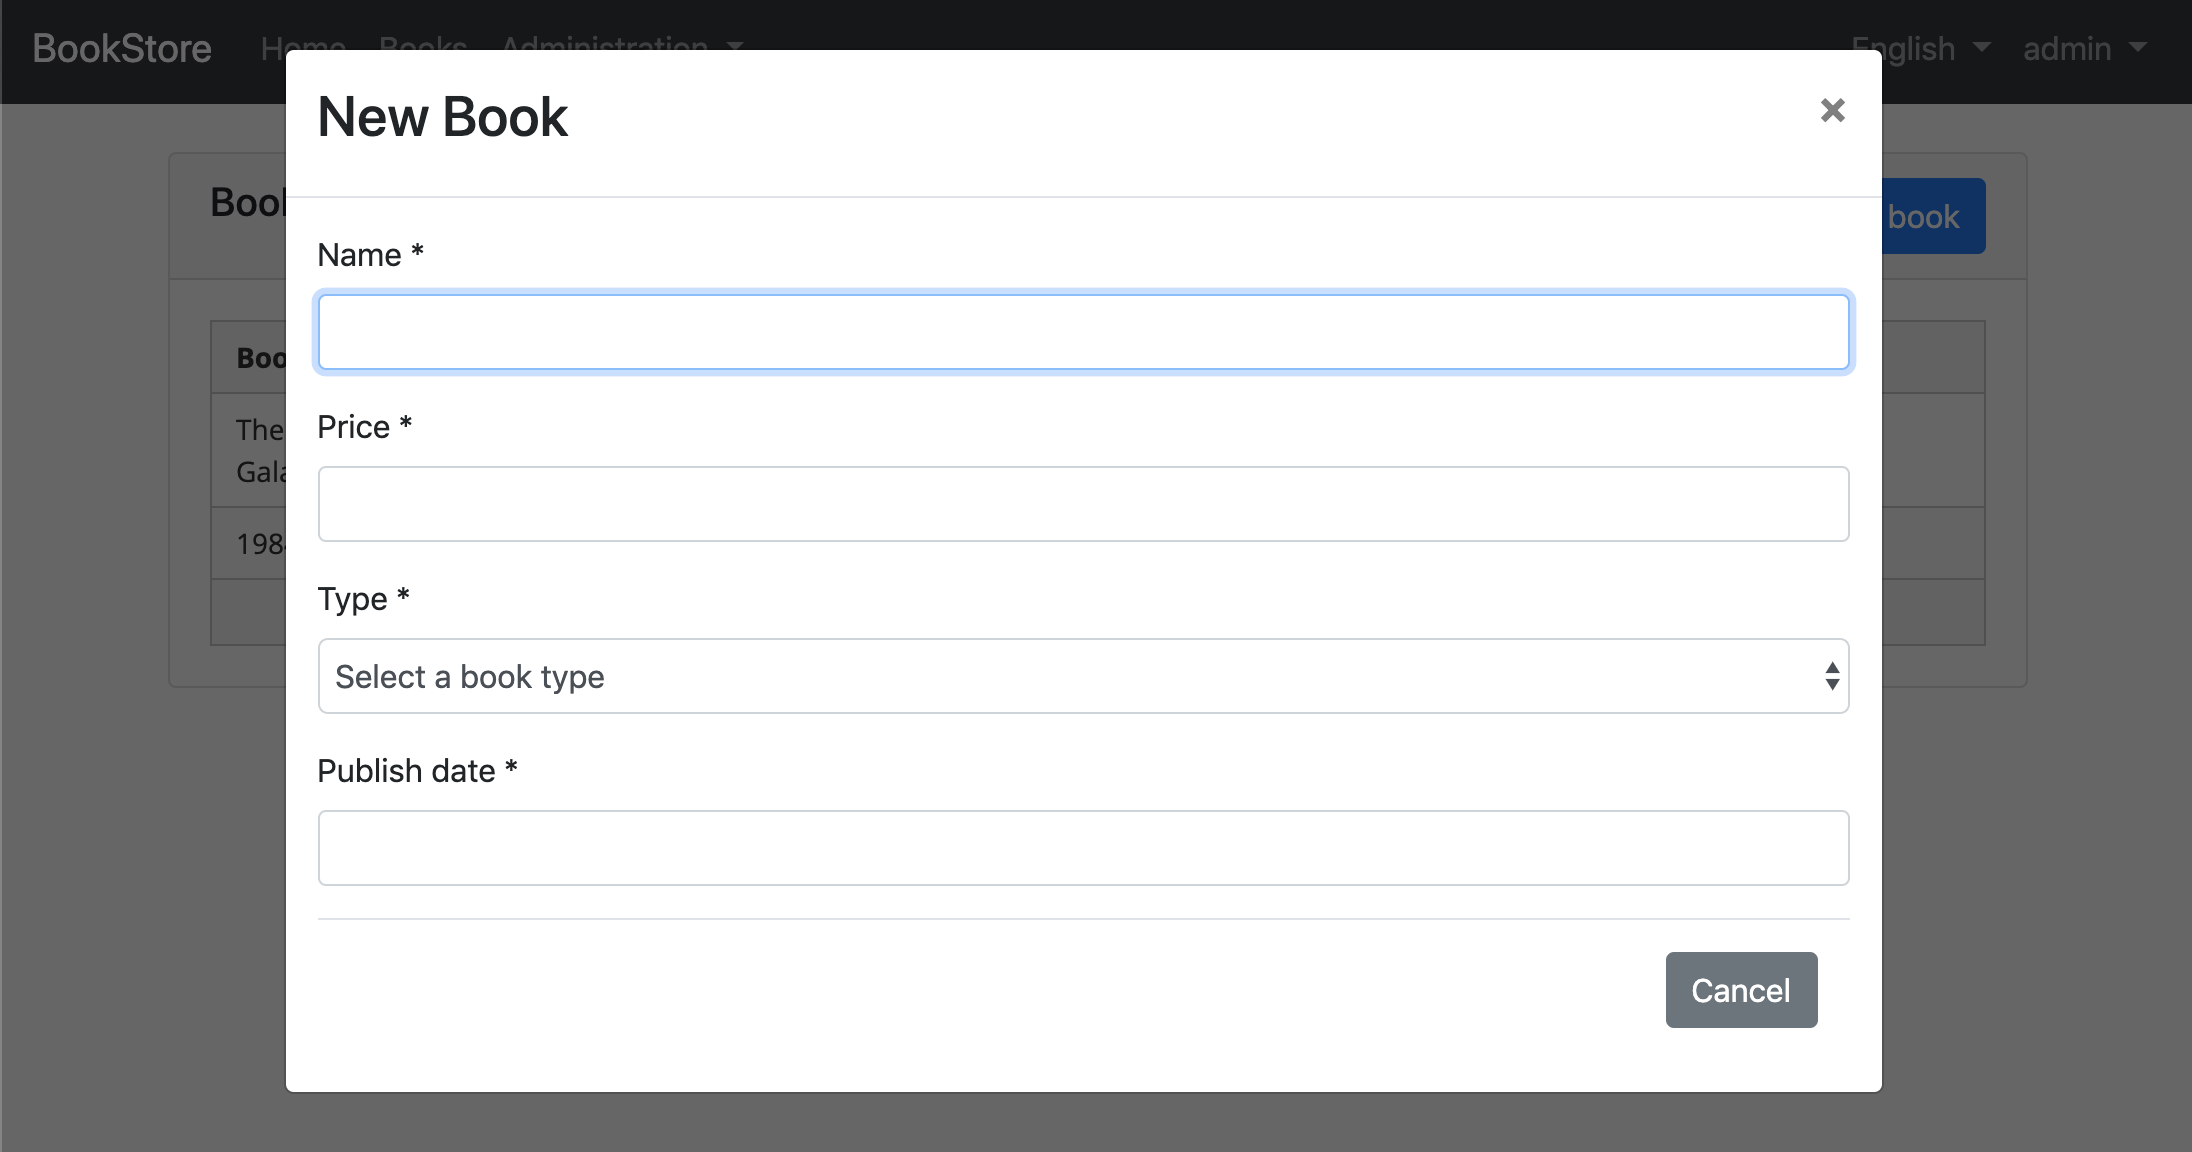Click the Name input field
This screenshot has height=1152, width=2192.
pos(1083,332)
